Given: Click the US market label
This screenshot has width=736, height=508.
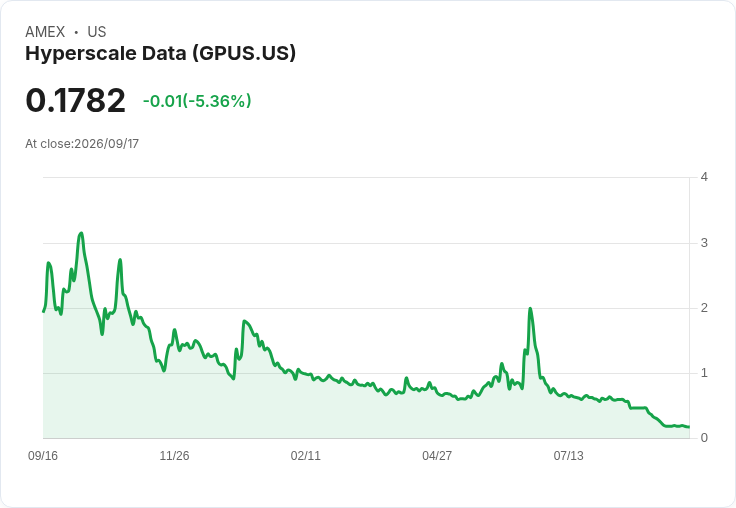Looking at the screenshot, I should [x=97, y=32].
